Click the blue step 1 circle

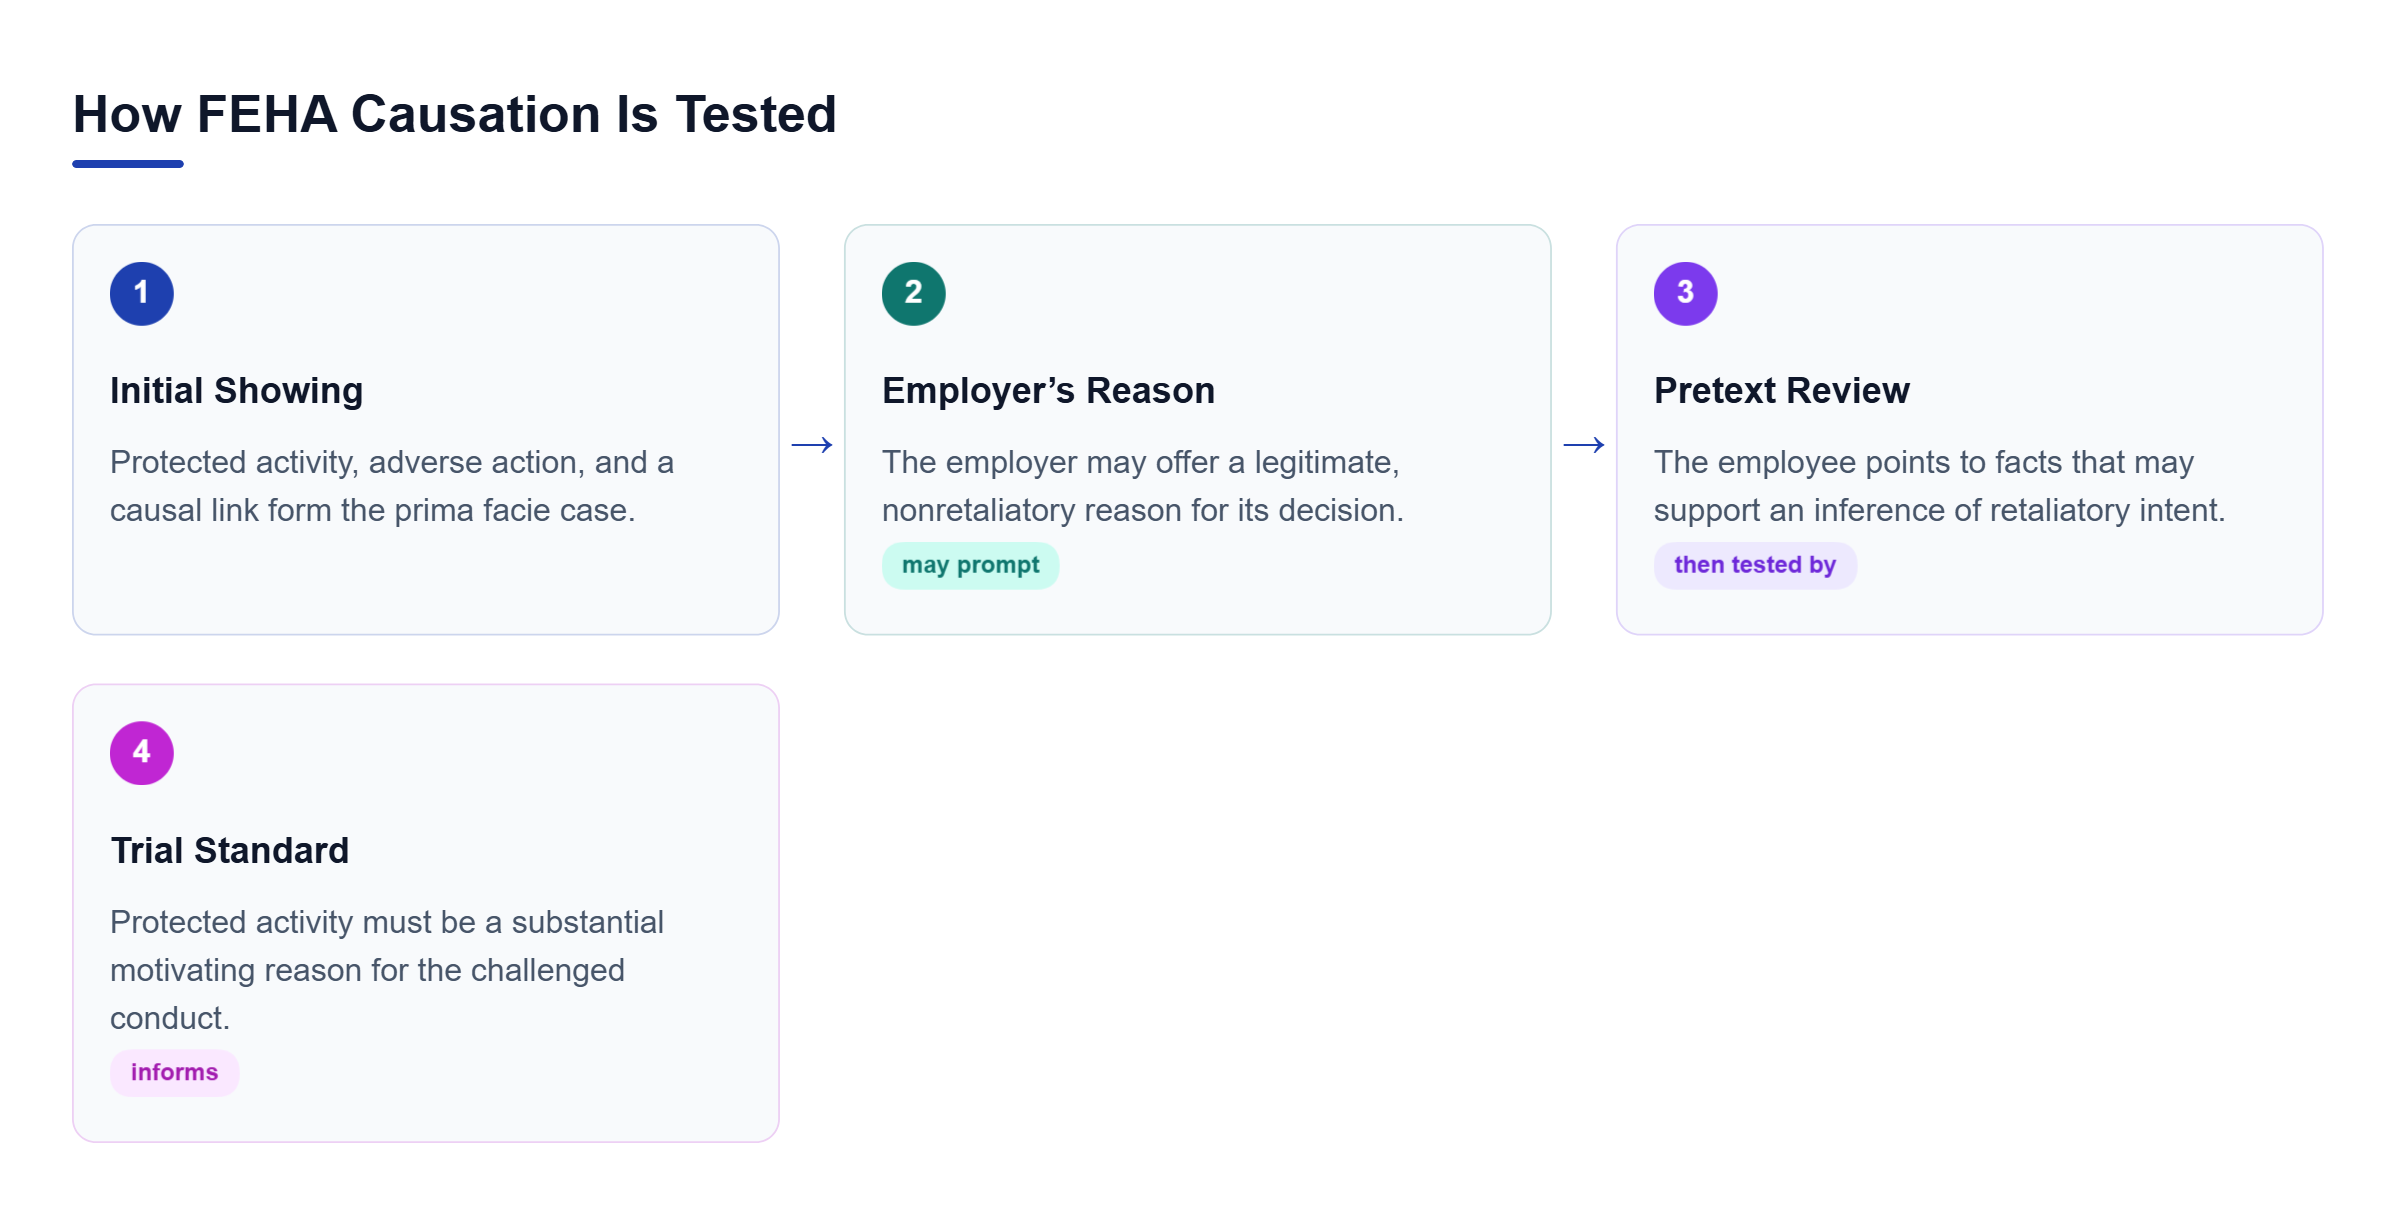pos(142,293)
